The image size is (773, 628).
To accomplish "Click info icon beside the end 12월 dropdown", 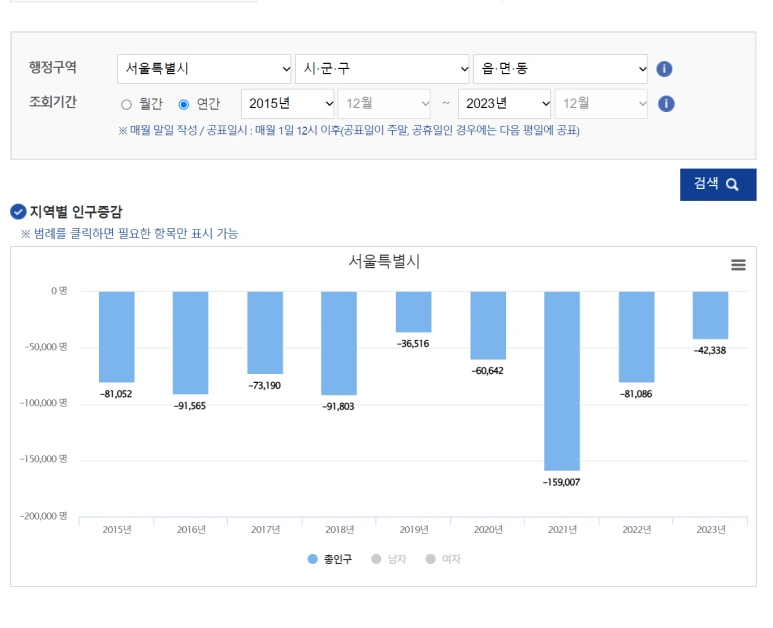I will coord(666,104).
